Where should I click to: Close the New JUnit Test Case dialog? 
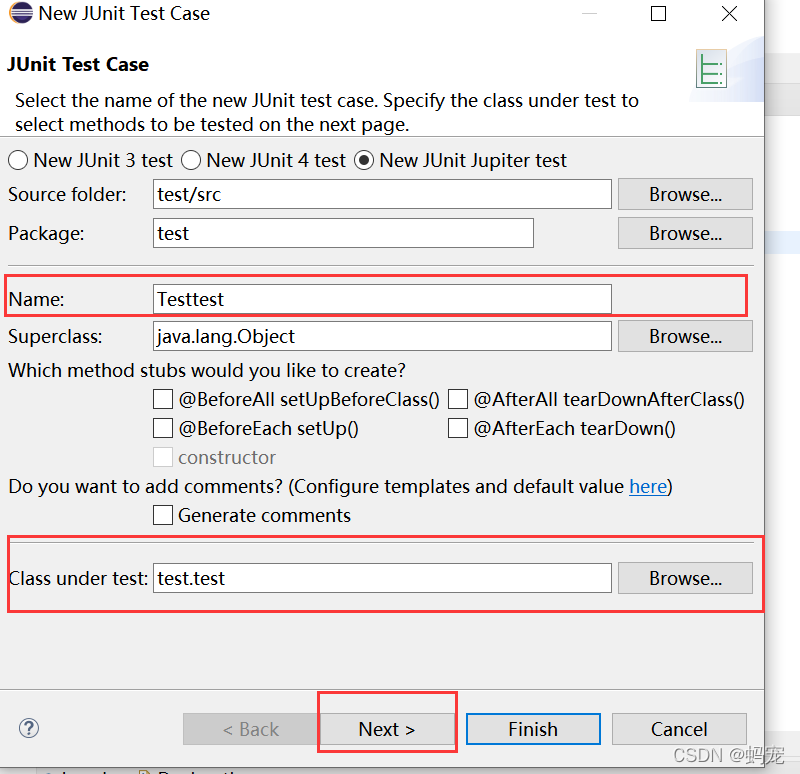pyautogui.click(x=729, y=13)
